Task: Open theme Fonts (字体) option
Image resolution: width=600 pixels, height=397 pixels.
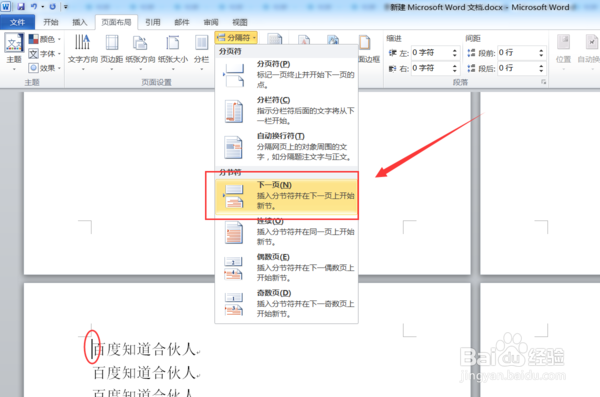Action: point(45,54)
